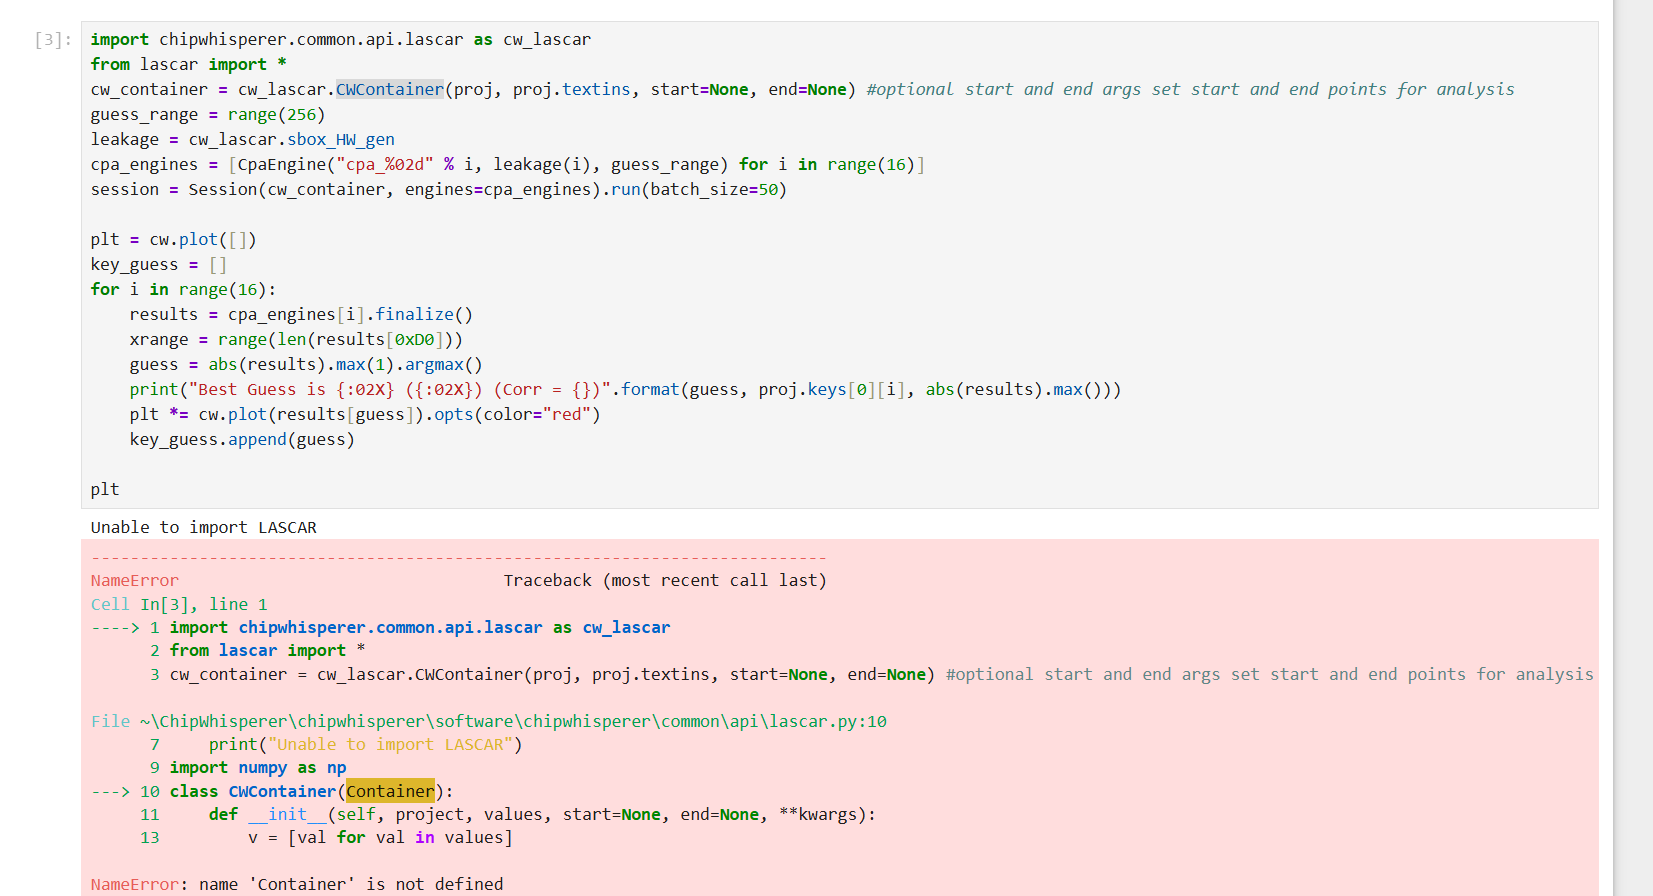Click the __init__ definition in traceback

click(287, 814)
